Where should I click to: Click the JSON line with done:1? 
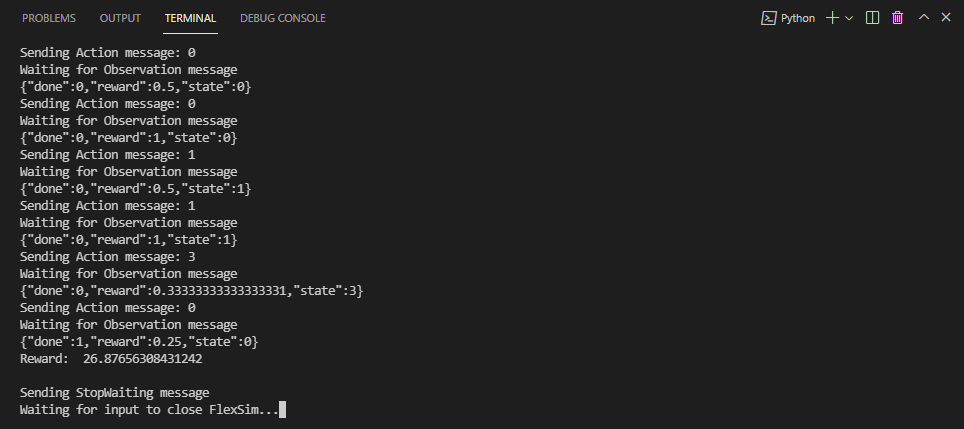tap(139, 342)
